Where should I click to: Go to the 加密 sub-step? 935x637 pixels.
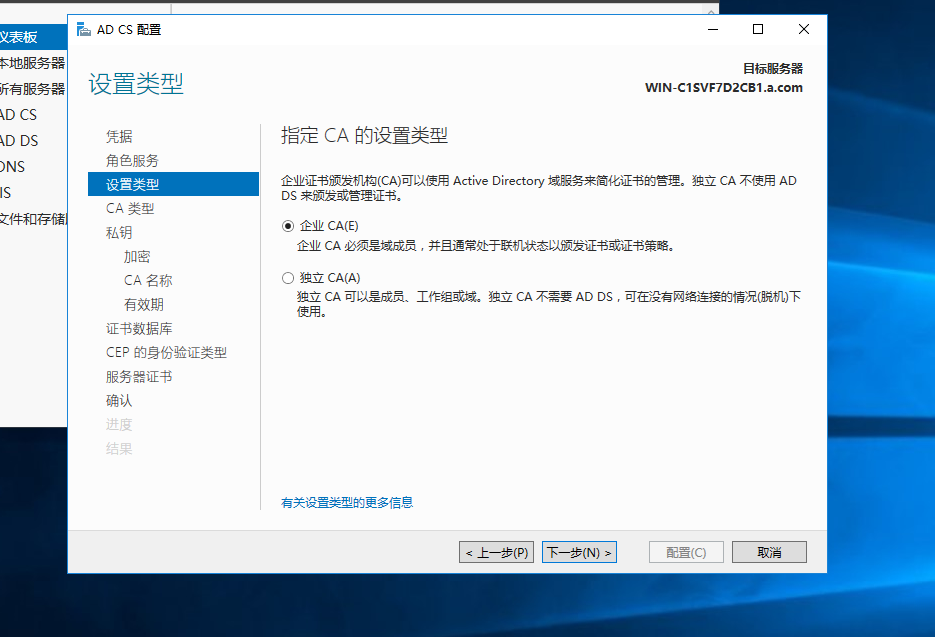point(137,256)
